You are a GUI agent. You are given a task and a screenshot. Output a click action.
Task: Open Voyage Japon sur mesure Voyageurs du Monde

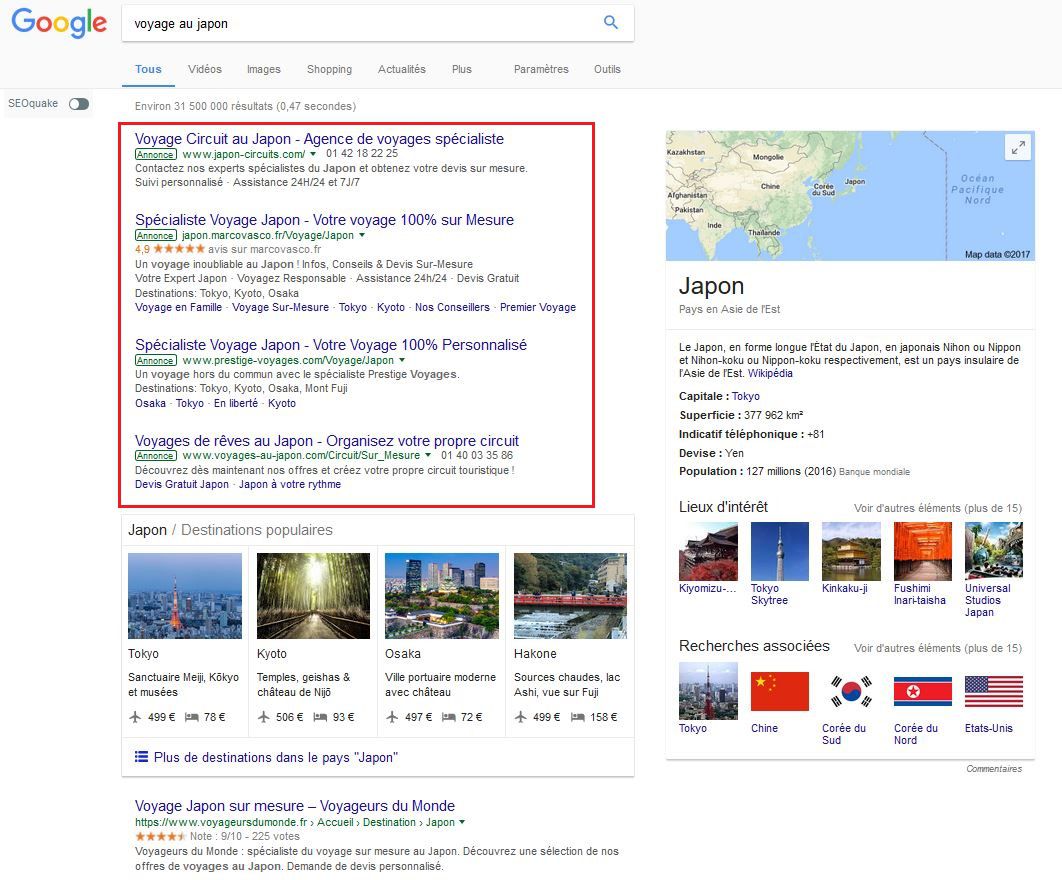[x=295, y=806]
